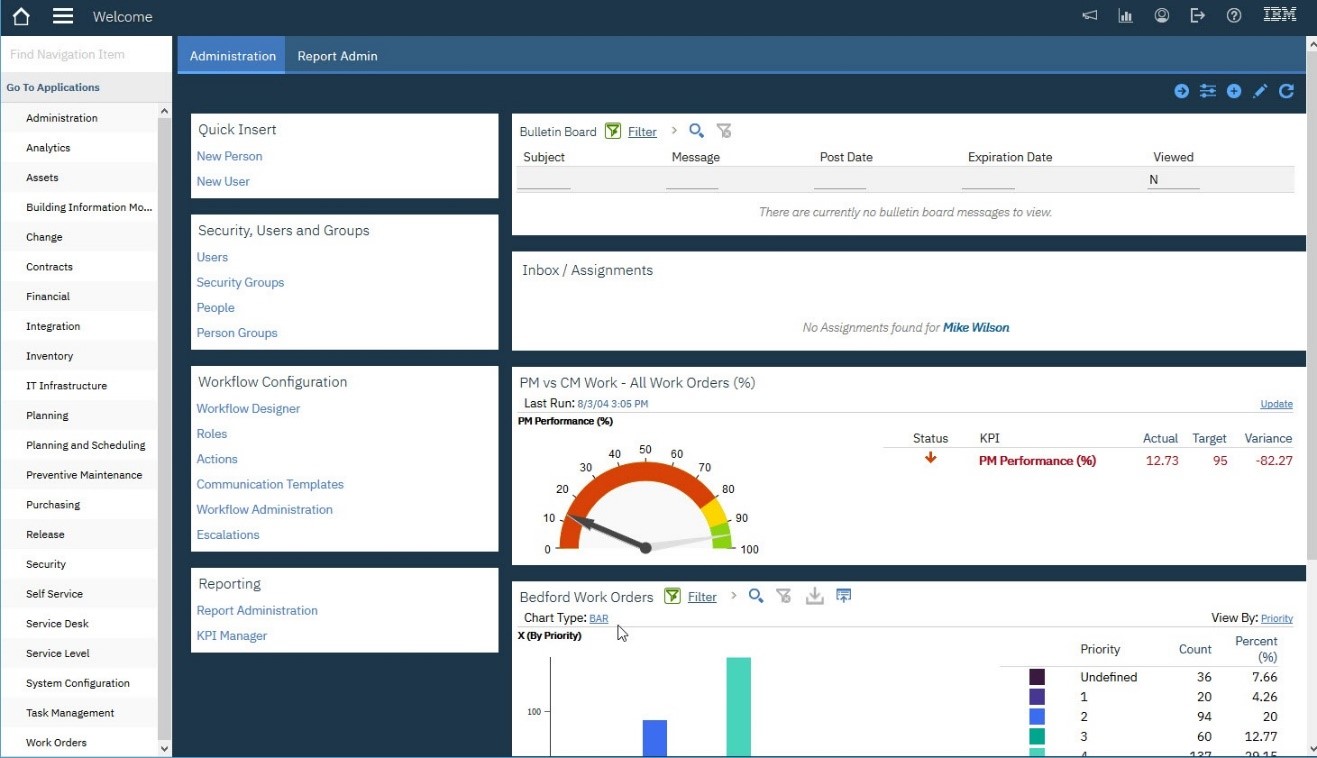Viewport: 1317px width, 758px height.
Task: Click the priority 2 blue color swatch
Action: click(1037, 717)
